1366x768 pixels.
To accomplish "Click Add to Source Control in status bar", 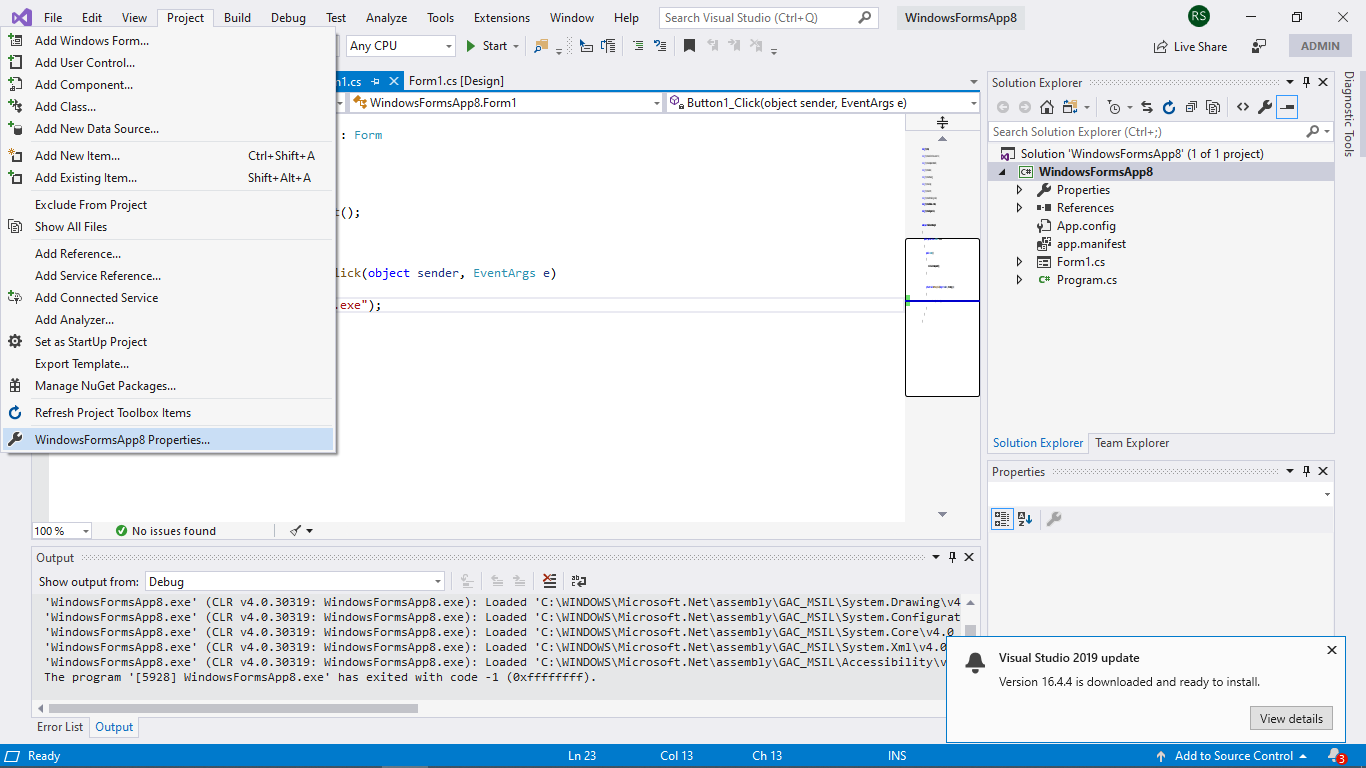I will tap(1232, 756).
